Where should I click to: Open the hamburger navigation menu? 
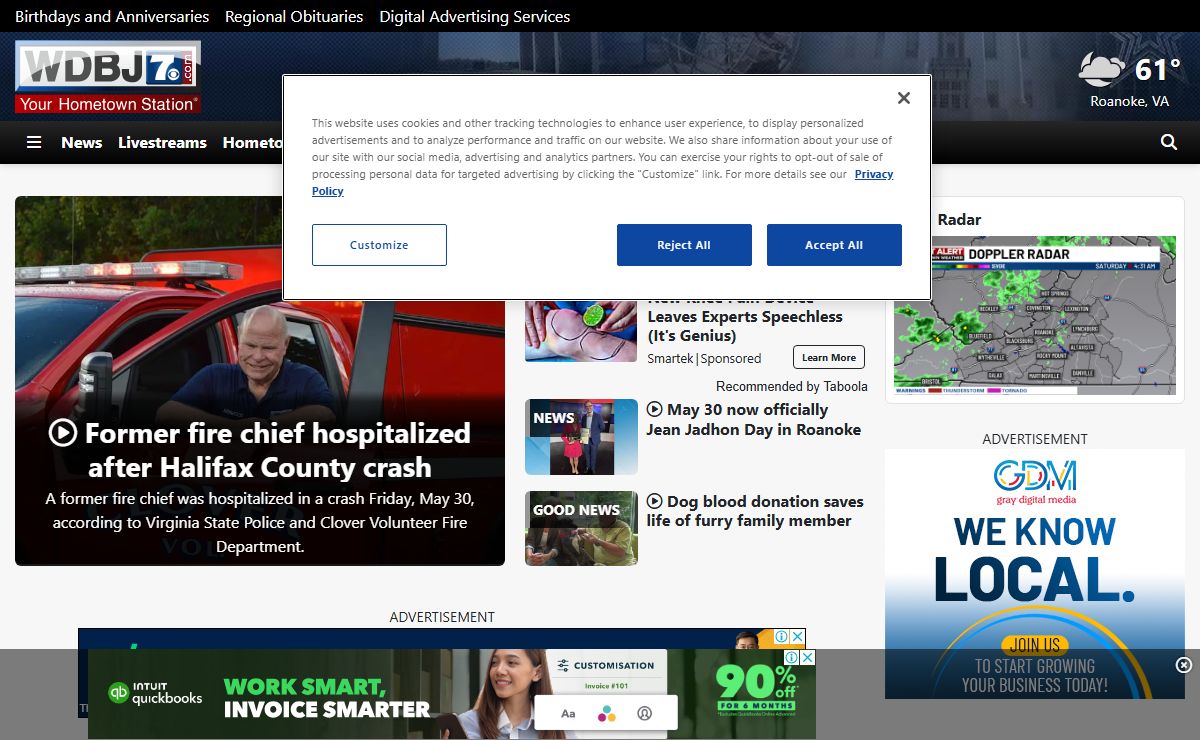point(34,142)
